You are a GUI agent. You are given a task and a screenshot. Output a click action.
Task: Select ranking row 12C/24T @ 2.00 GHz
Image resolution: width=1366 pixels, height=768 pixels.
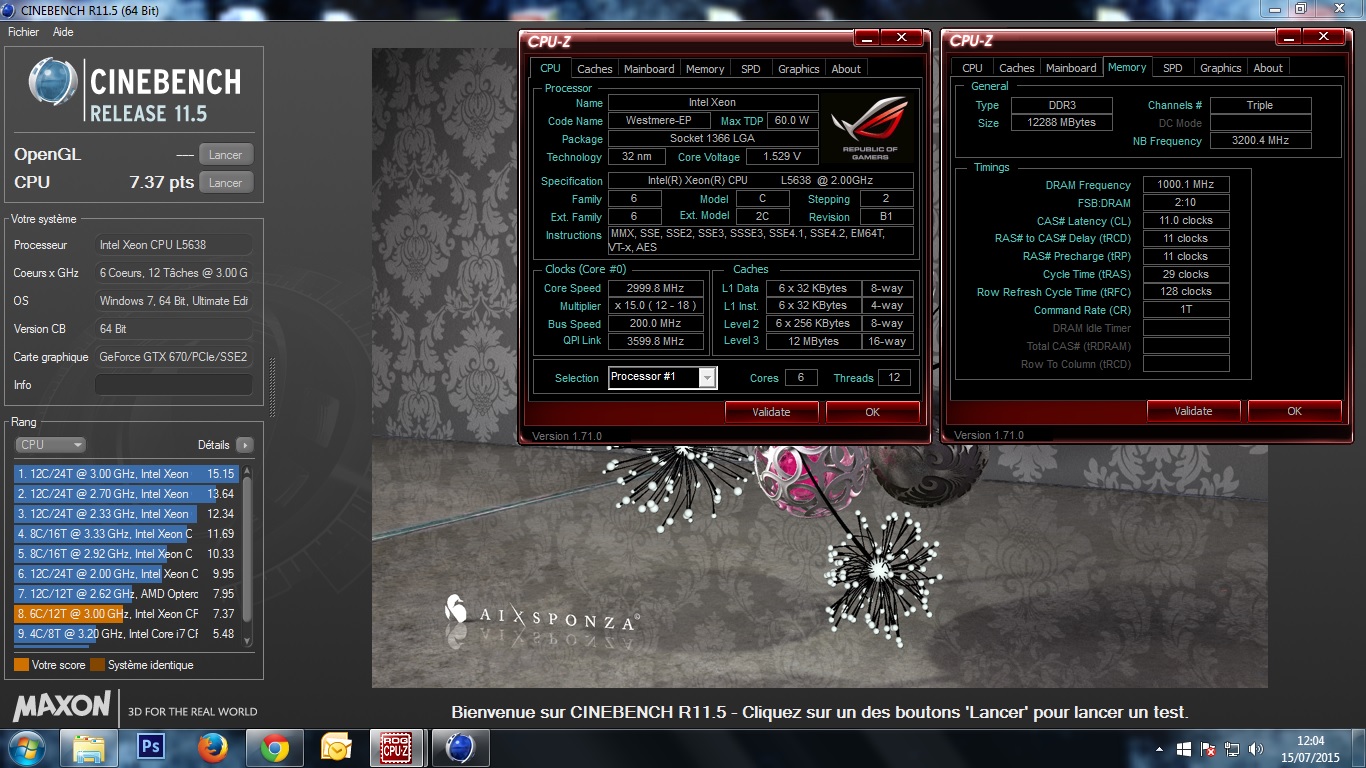point(126,574)
